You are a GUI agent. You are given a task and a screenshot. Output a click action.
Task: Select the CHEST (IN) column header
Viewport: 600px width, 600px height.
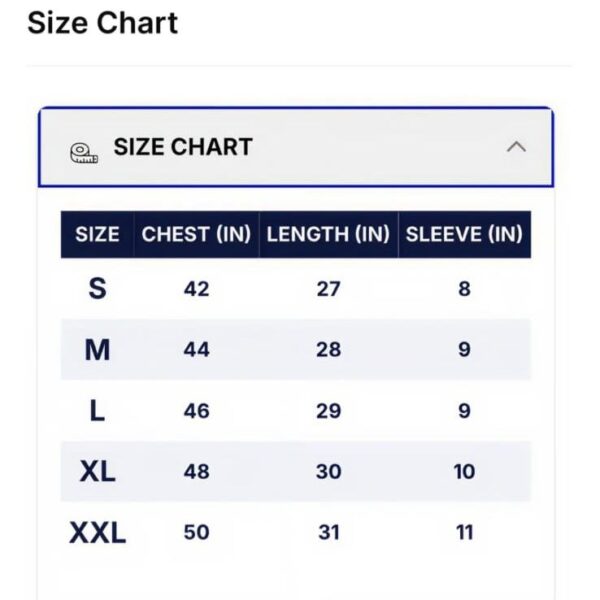coord(196,234)
